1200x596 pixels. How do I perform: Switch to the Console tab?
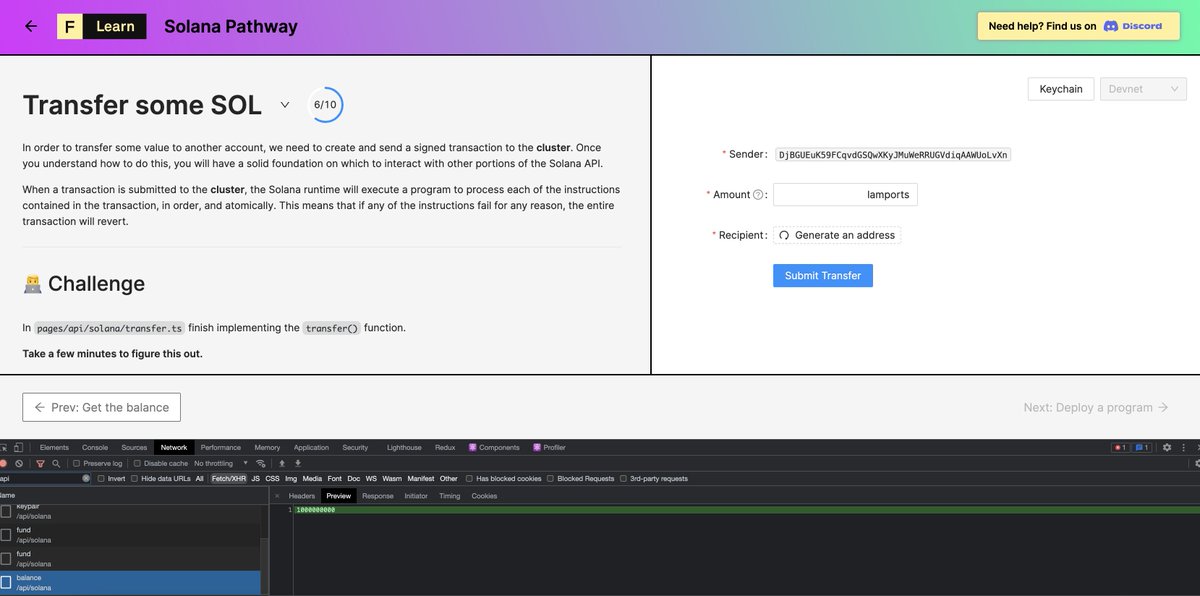pos(95,448)
